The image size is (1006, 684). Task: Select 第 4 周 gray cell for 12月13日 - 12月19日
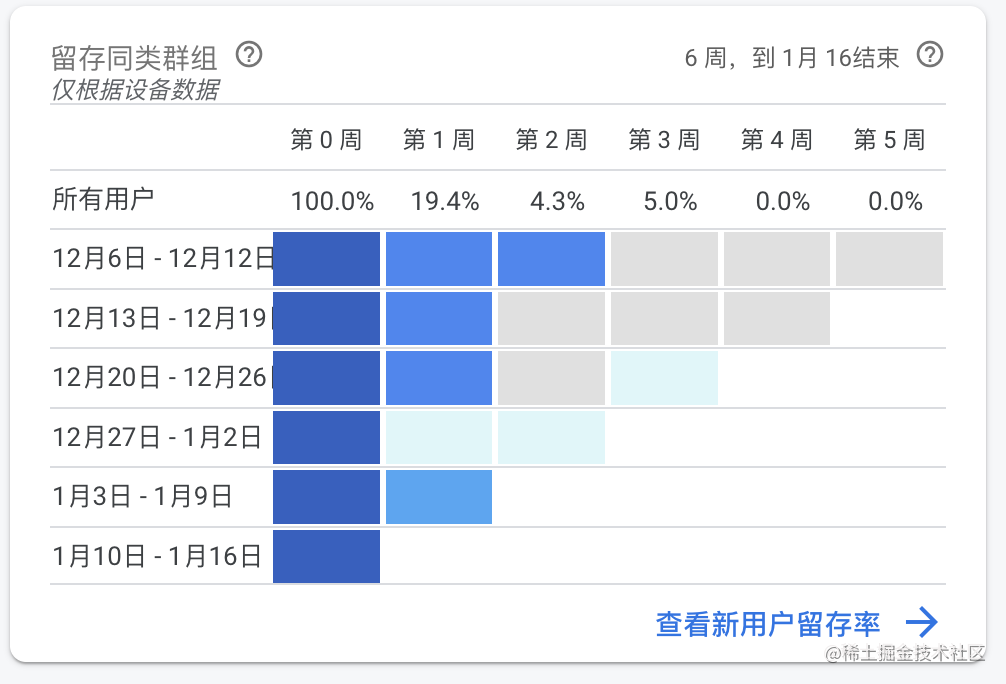[x=777, y=319]
